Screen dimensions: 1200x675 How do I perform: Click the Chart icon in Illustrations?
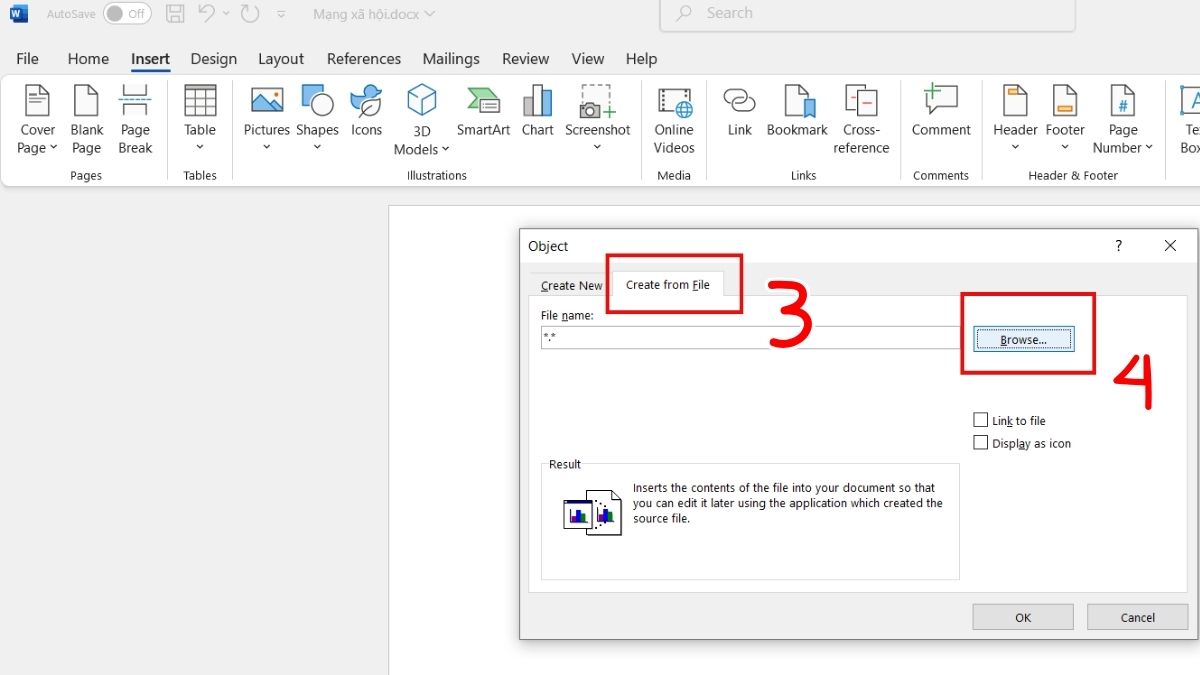tap(537, 111)
